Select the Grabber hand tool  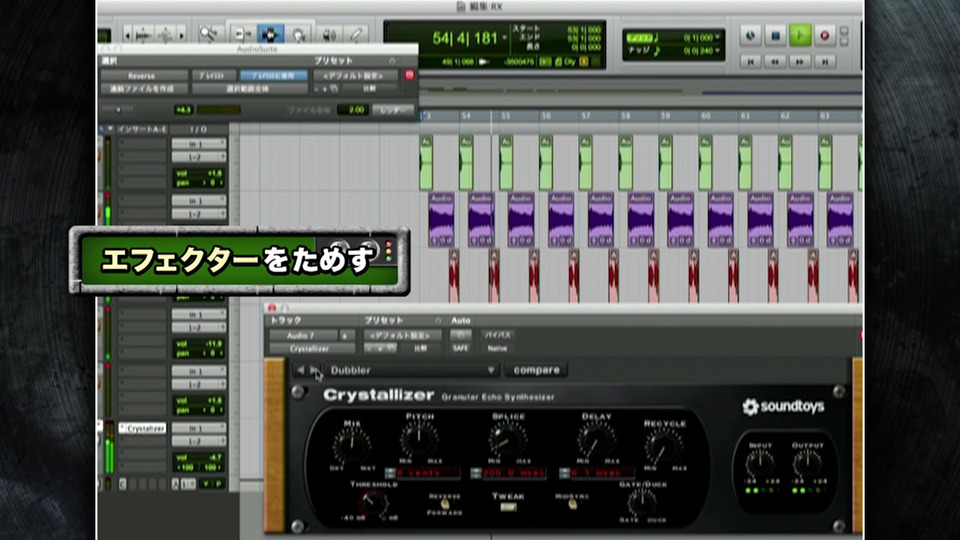click(299, 35)
